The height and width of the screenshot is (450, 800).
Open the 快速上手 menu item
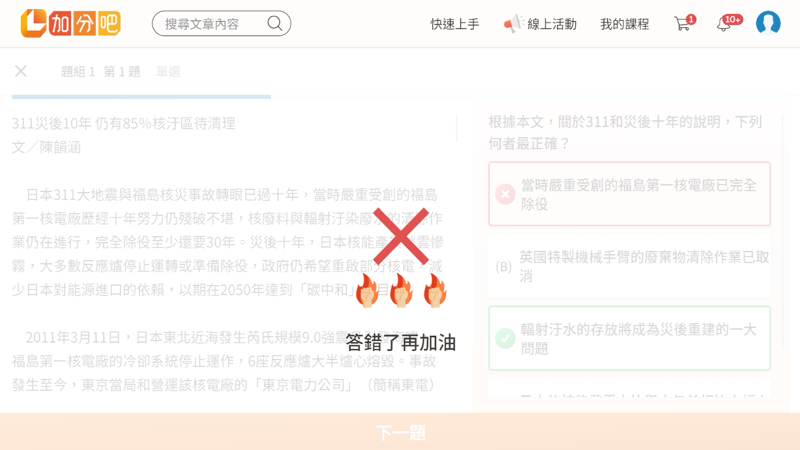(455, 24)
